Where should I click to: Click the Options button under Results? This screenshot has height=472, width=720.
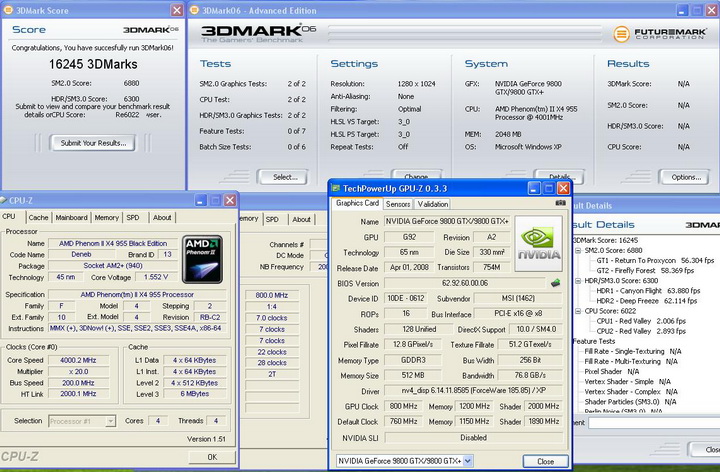[x=685, y=177]
